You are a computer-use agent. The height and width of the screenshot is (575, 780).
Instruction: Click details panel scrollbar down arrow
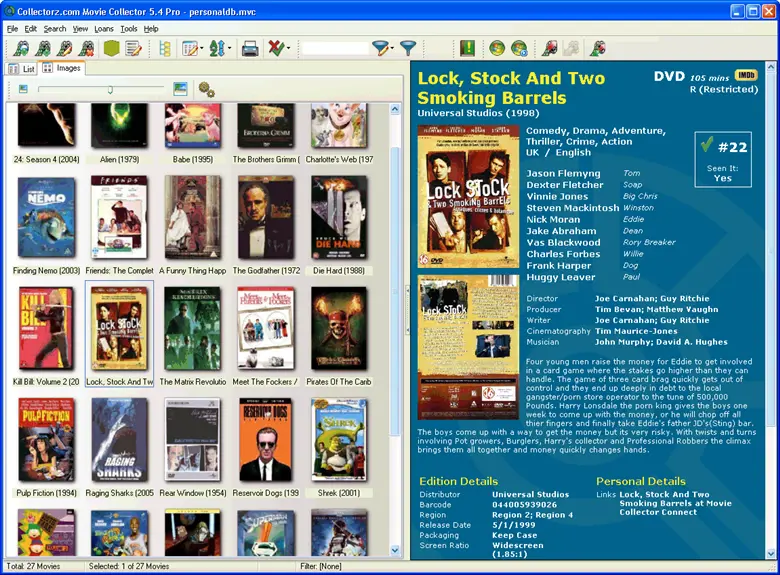tap(771, 554)
